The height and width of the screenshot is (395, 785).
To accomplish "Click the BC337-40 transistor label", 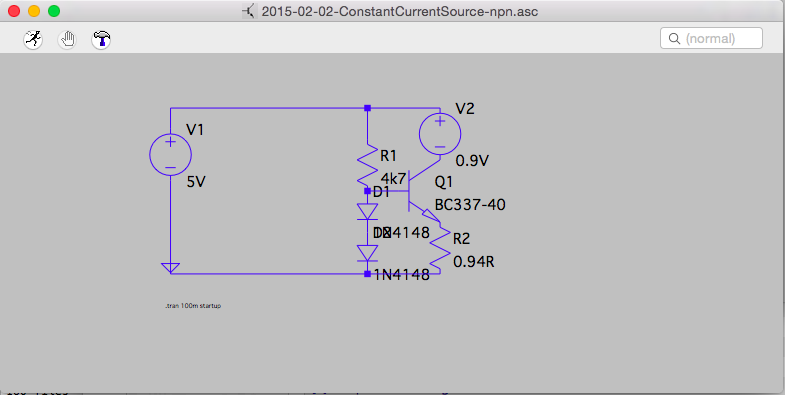I will (470, 204).
